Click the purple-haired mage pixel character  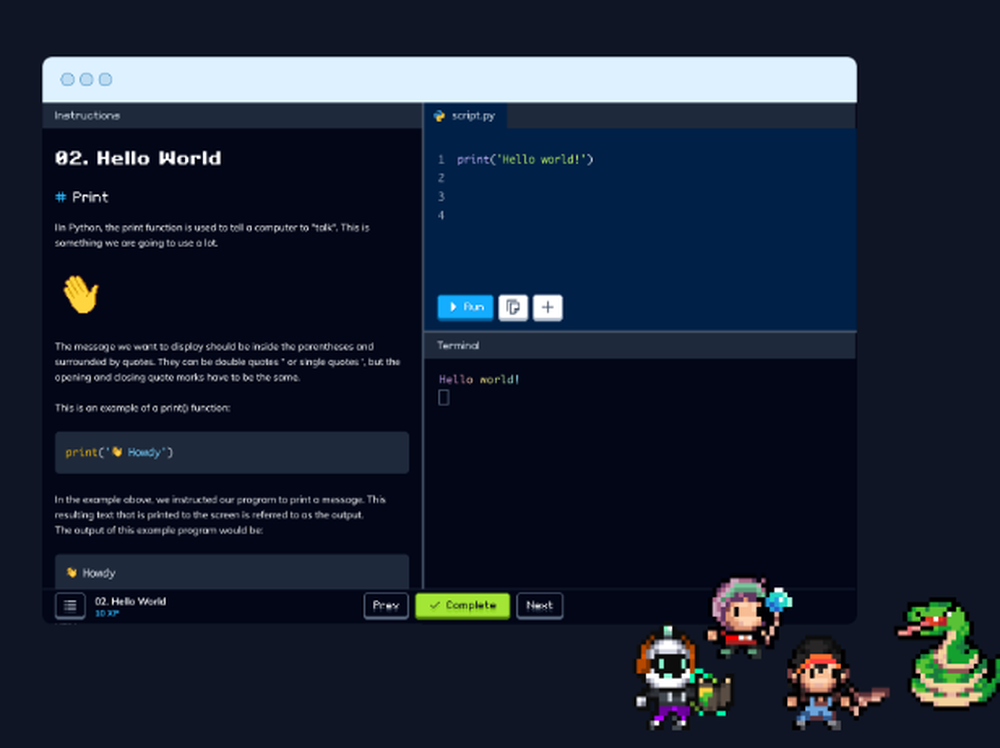pyautogui.click(x=747, y=616)
